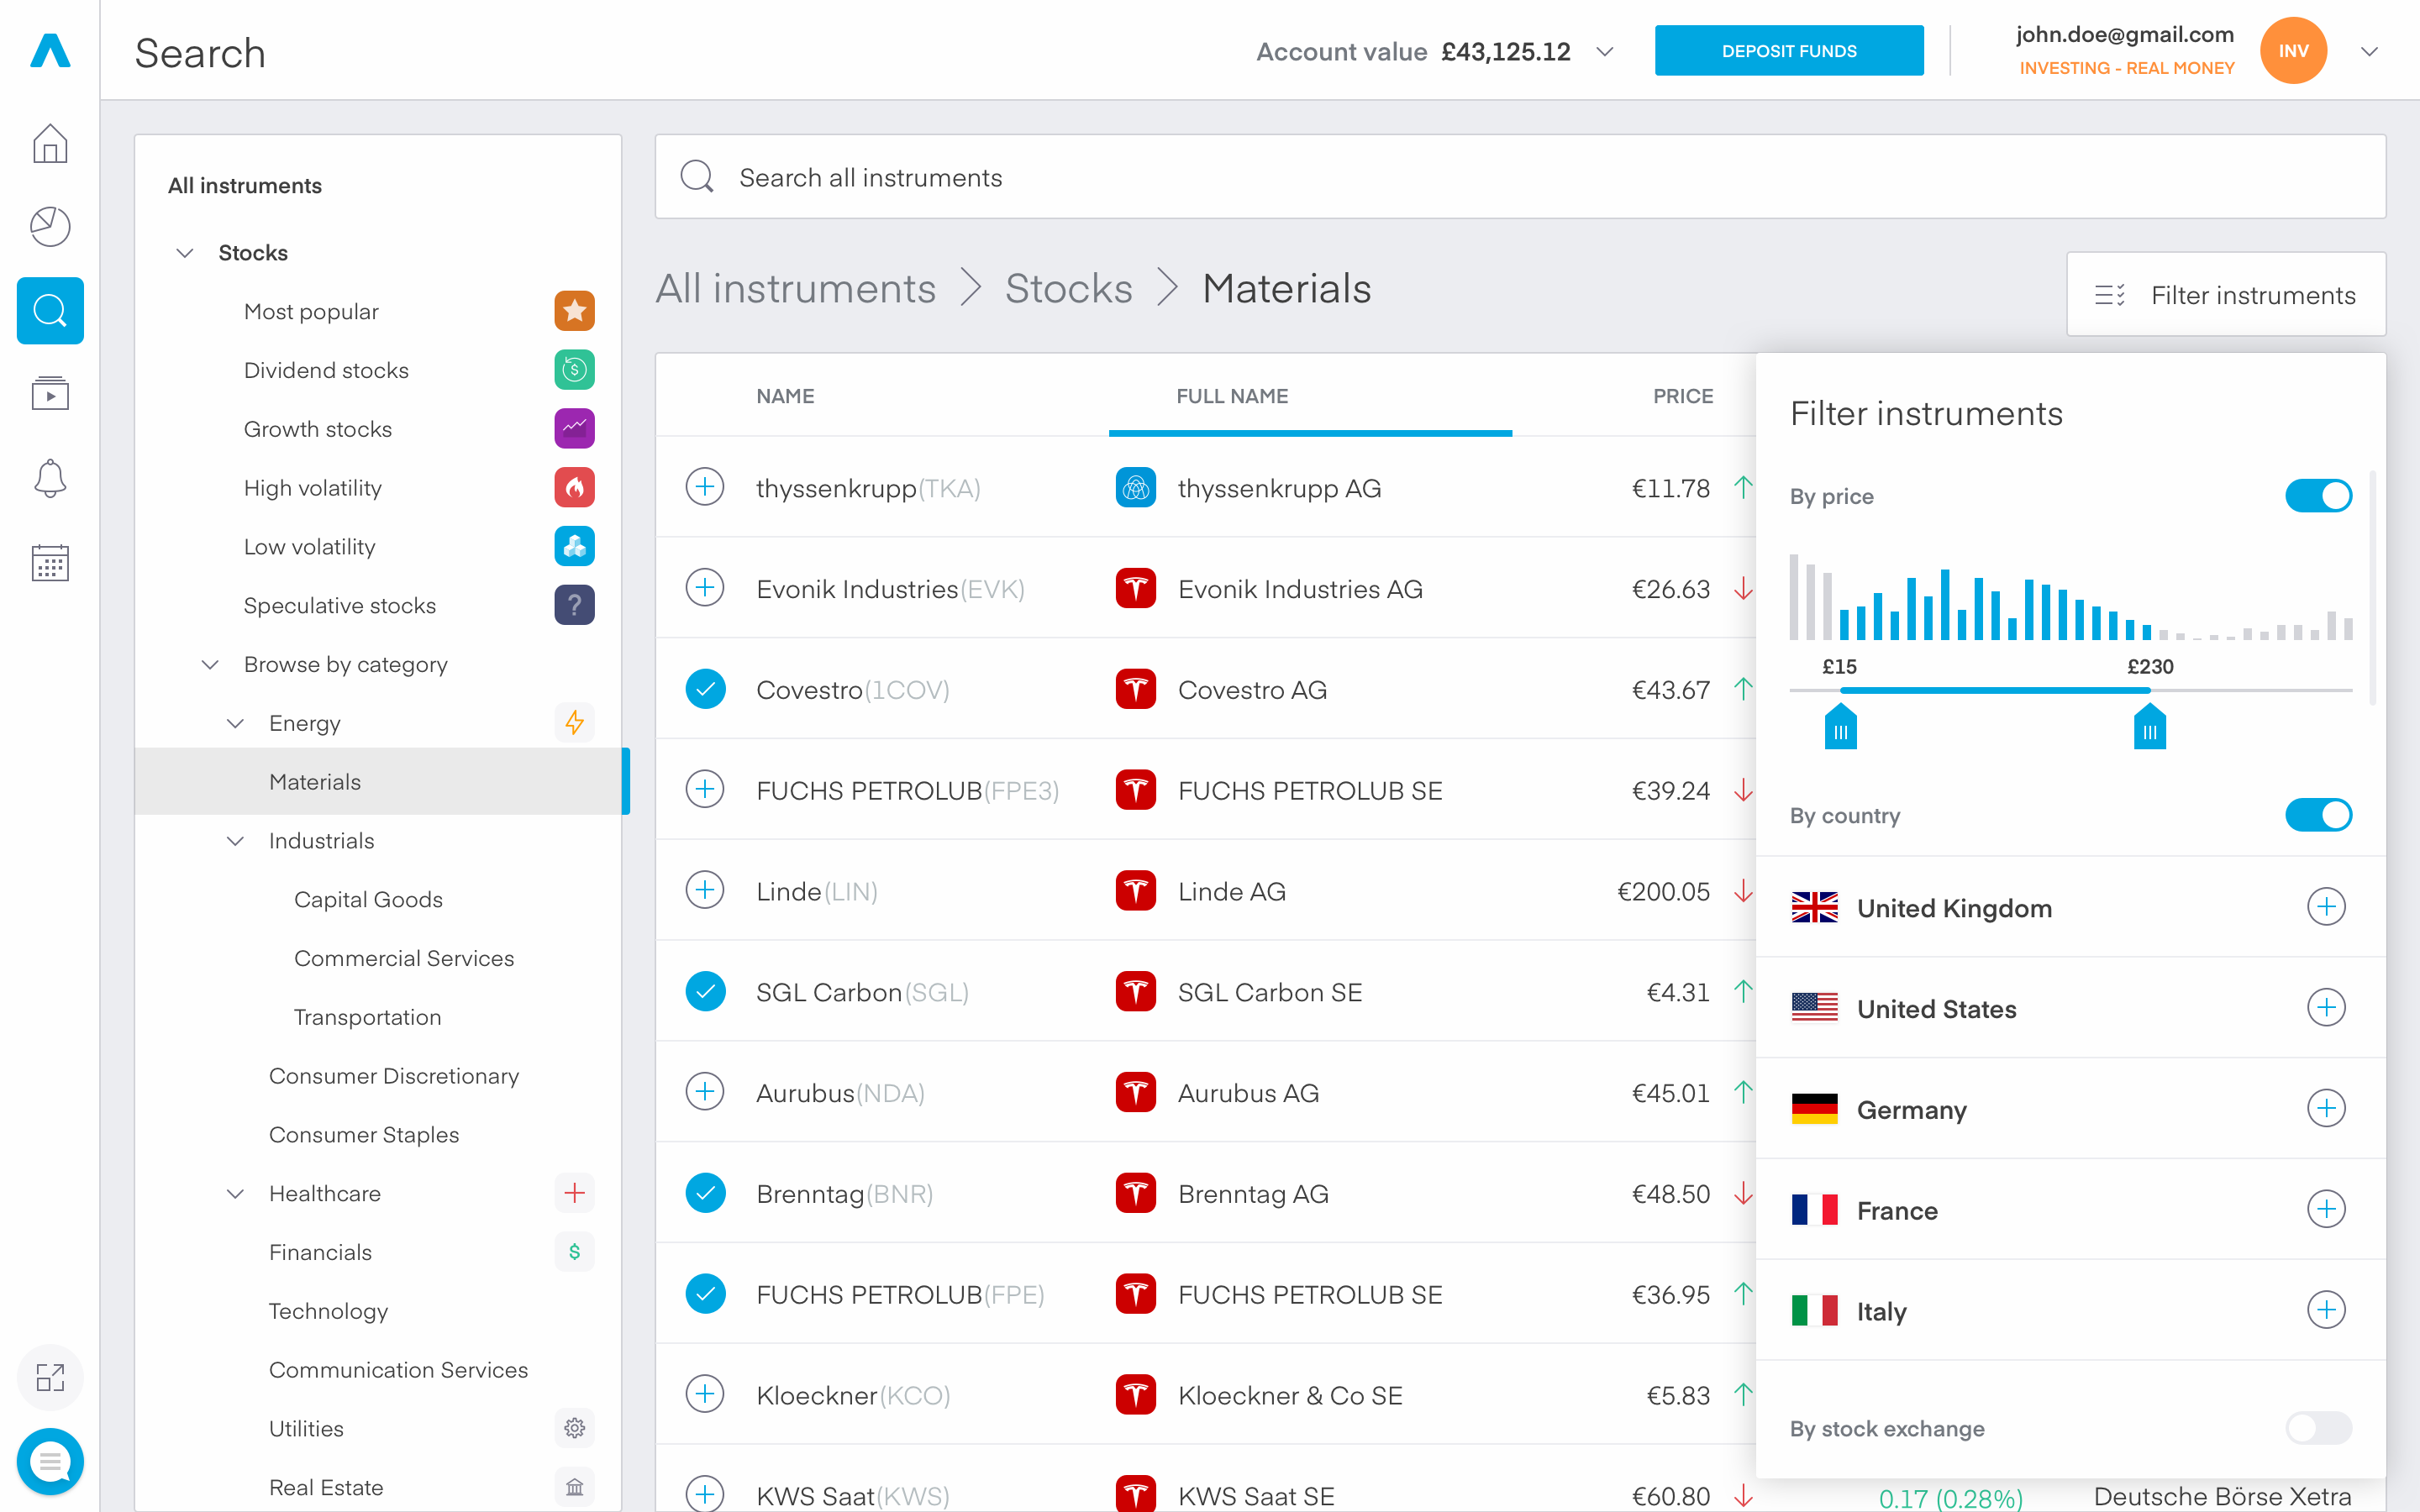Enable the By stock exchange switch

[x=2318, y=1428]
